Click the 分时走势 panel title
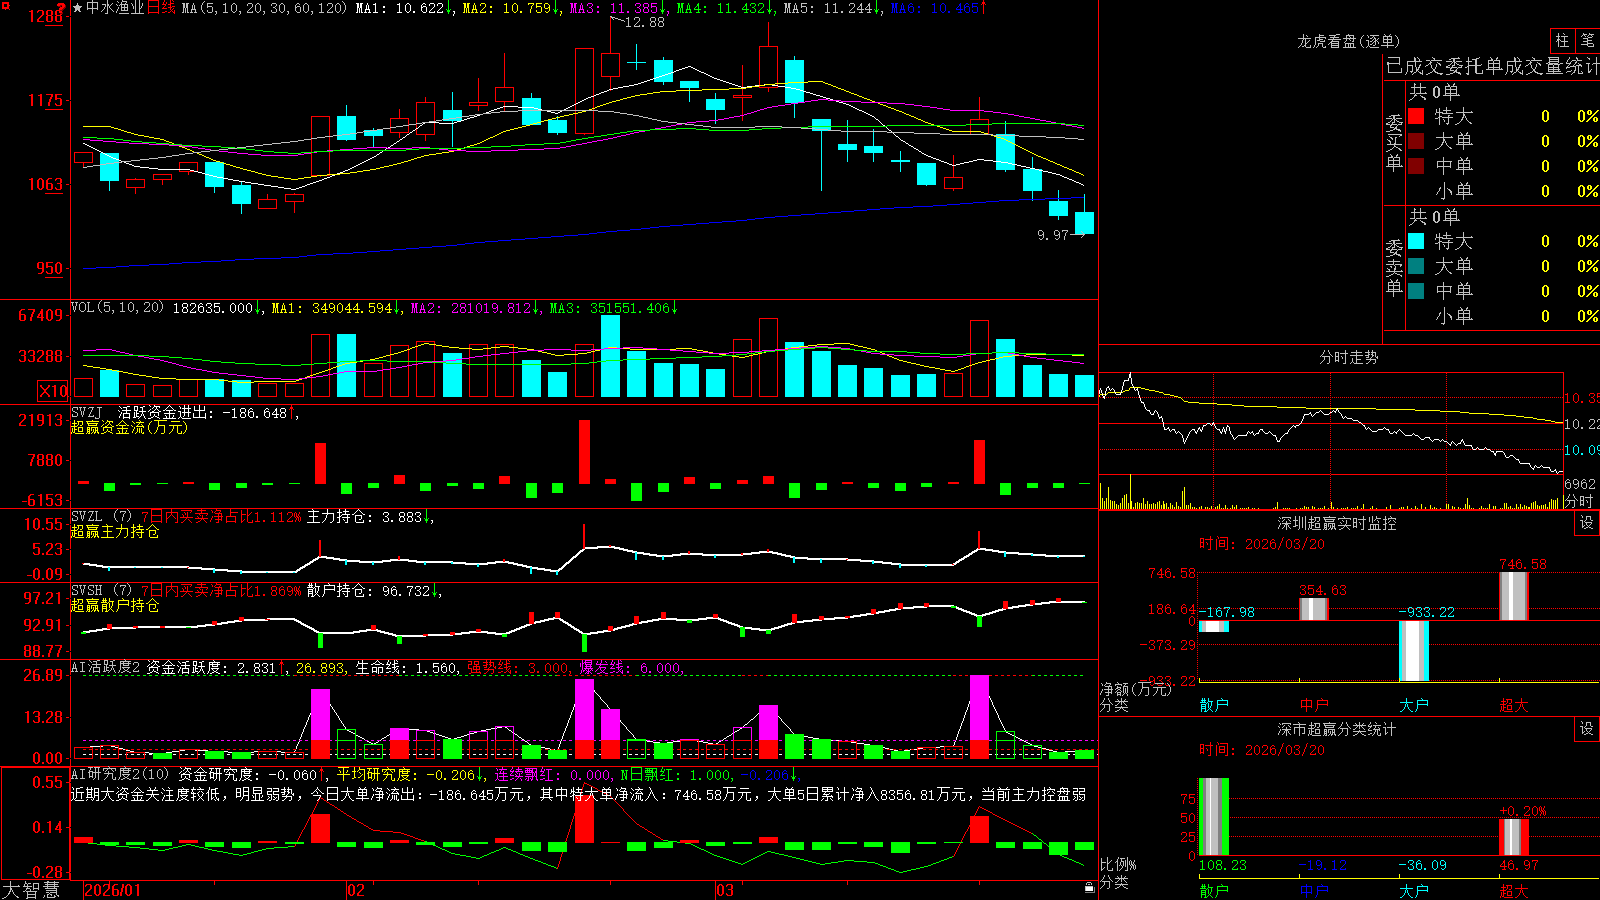 tap(1349, 357)
